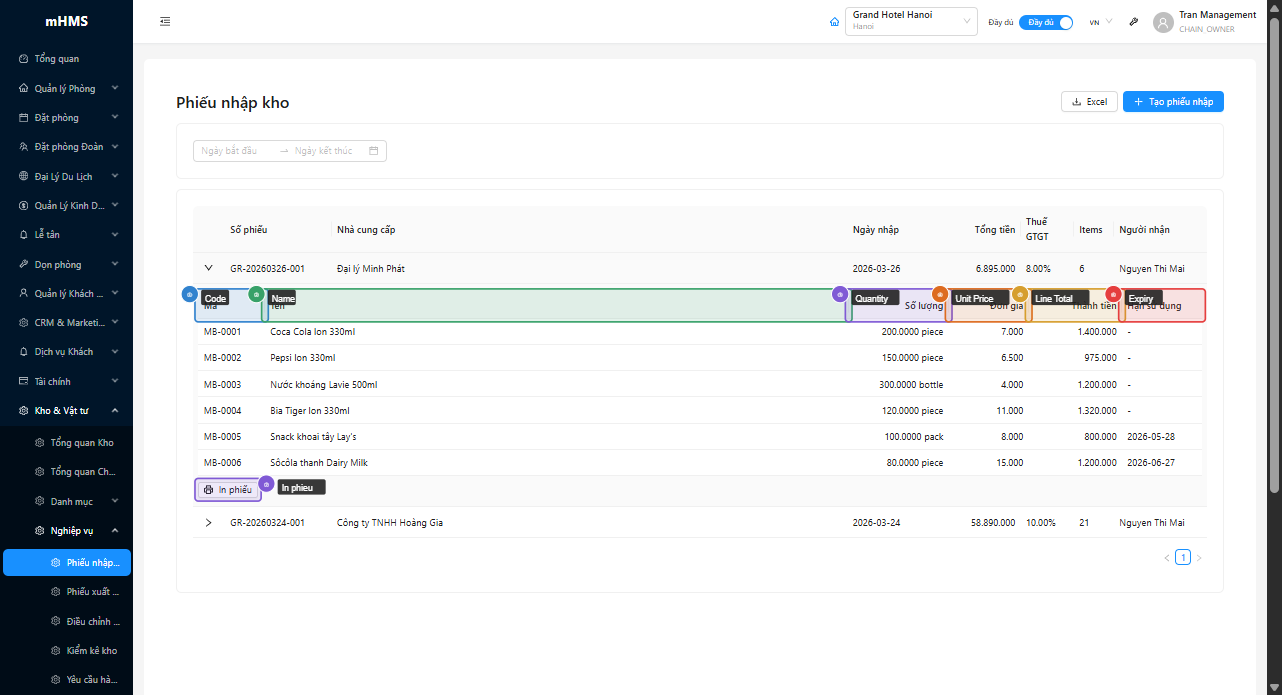Go to Kiểm kê kho menu item

tap(91, 651)
